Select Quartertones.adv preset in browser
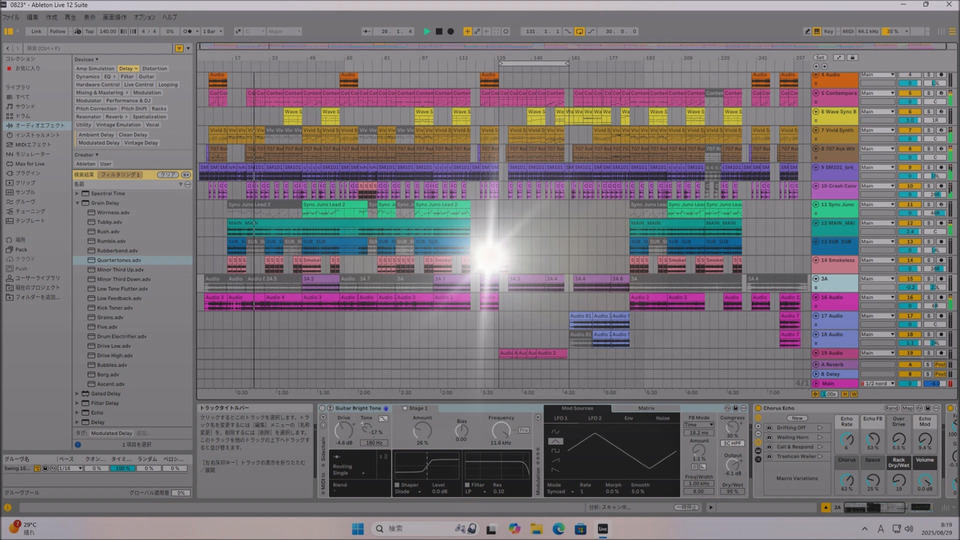960x540 pixels. point(118,260)
